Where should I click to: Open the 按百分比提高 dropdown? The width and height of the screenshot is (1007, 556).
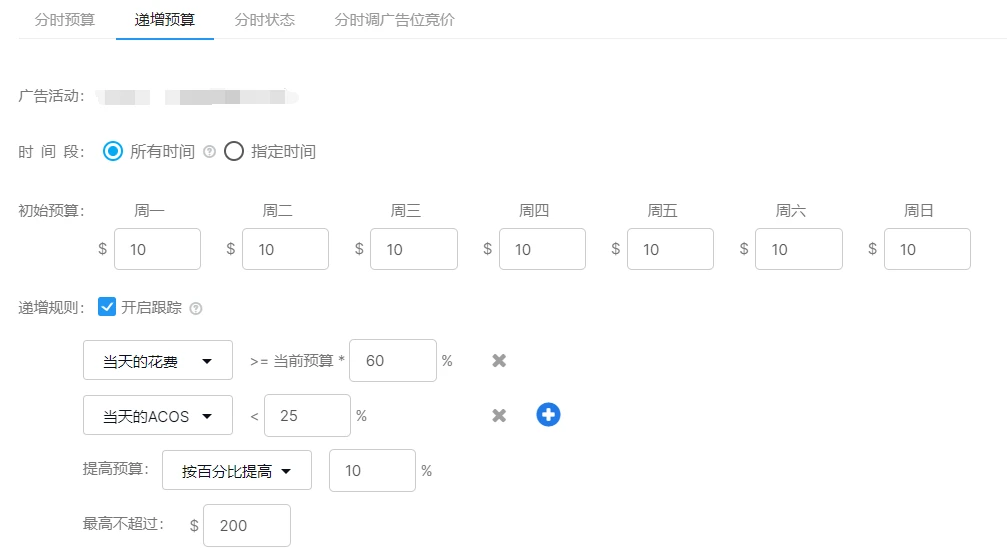coord(236,471)
